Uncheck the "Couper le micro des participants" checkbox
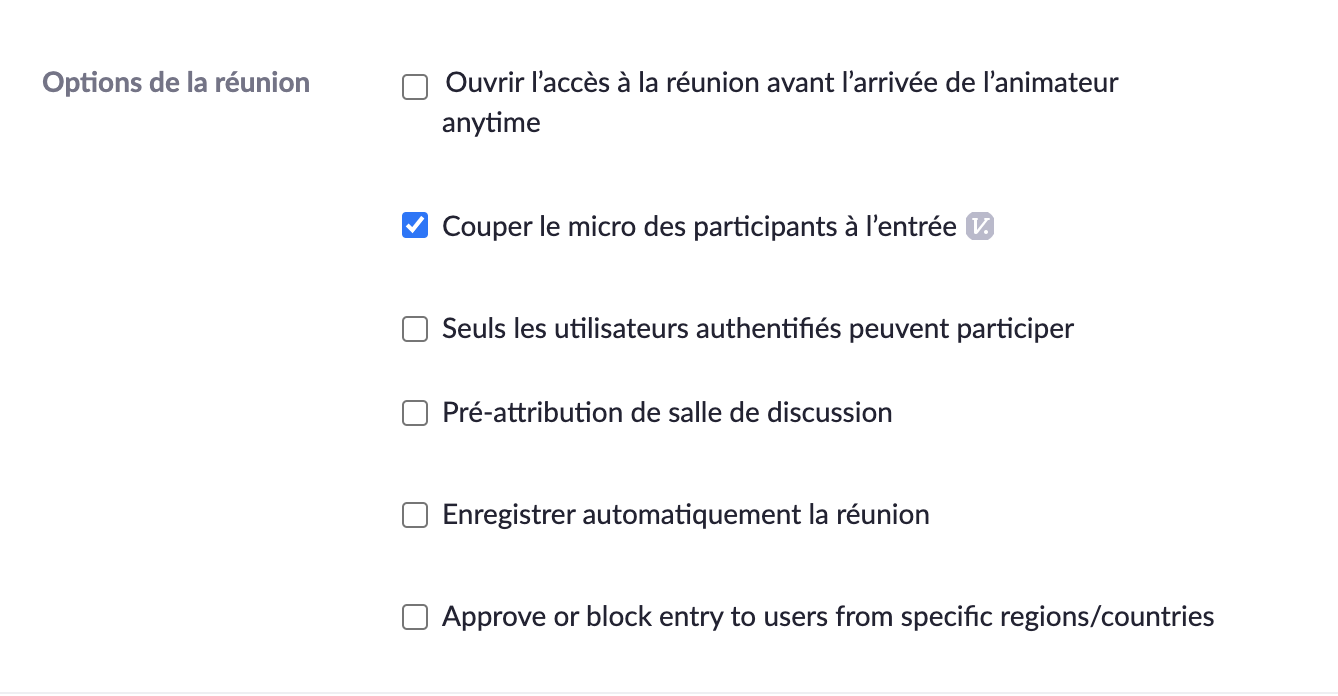The image size is (1338, 696). click(414, 227)
